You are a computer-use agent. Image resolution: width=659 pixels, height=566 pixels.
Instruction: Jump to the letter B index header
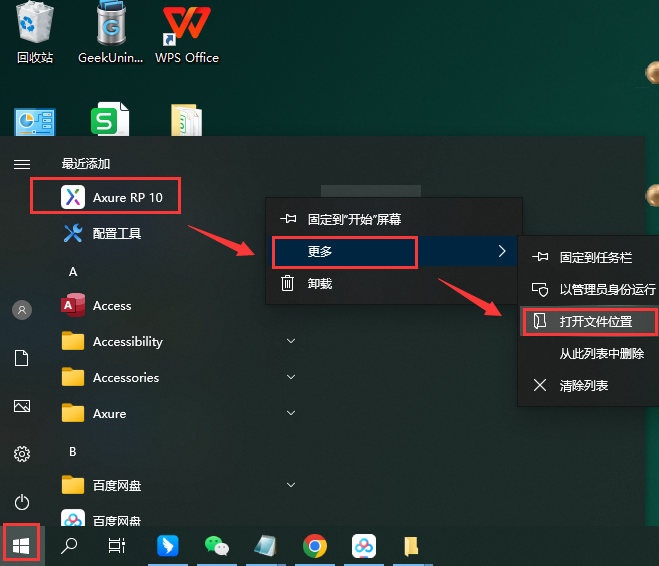click(73, 452)
